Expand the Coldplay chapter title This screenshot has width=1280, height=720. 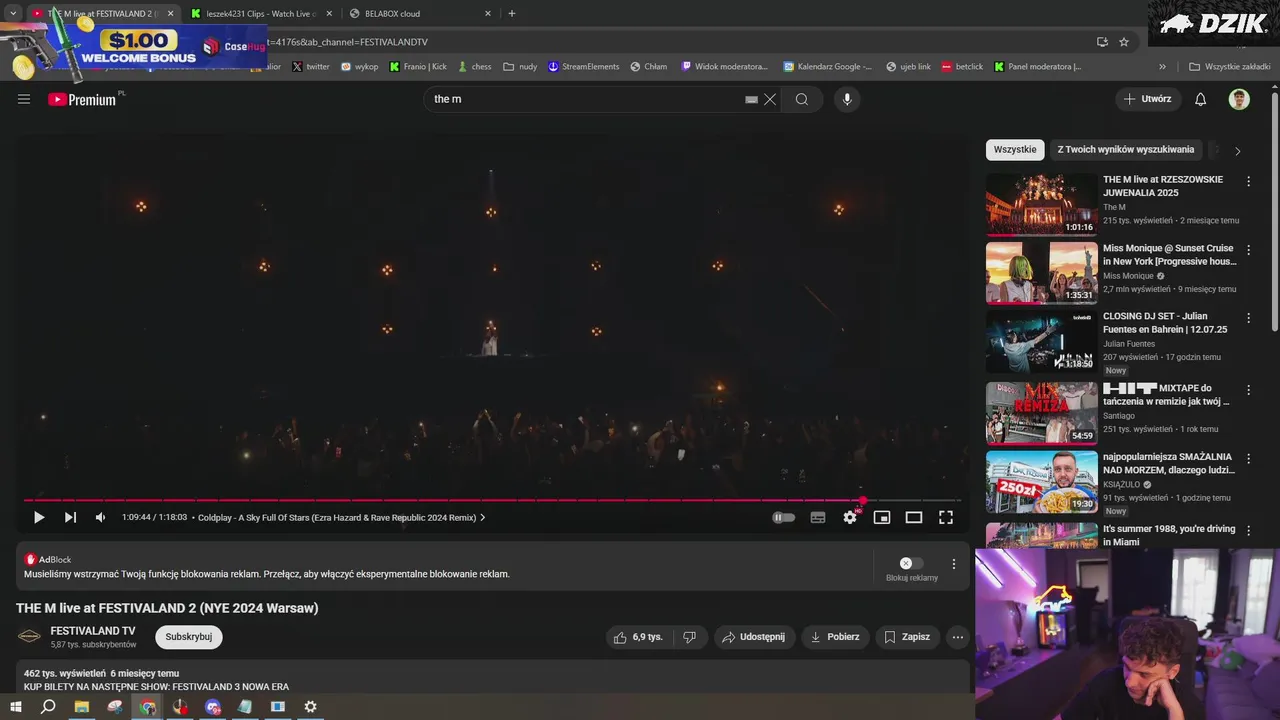(342, 517)
